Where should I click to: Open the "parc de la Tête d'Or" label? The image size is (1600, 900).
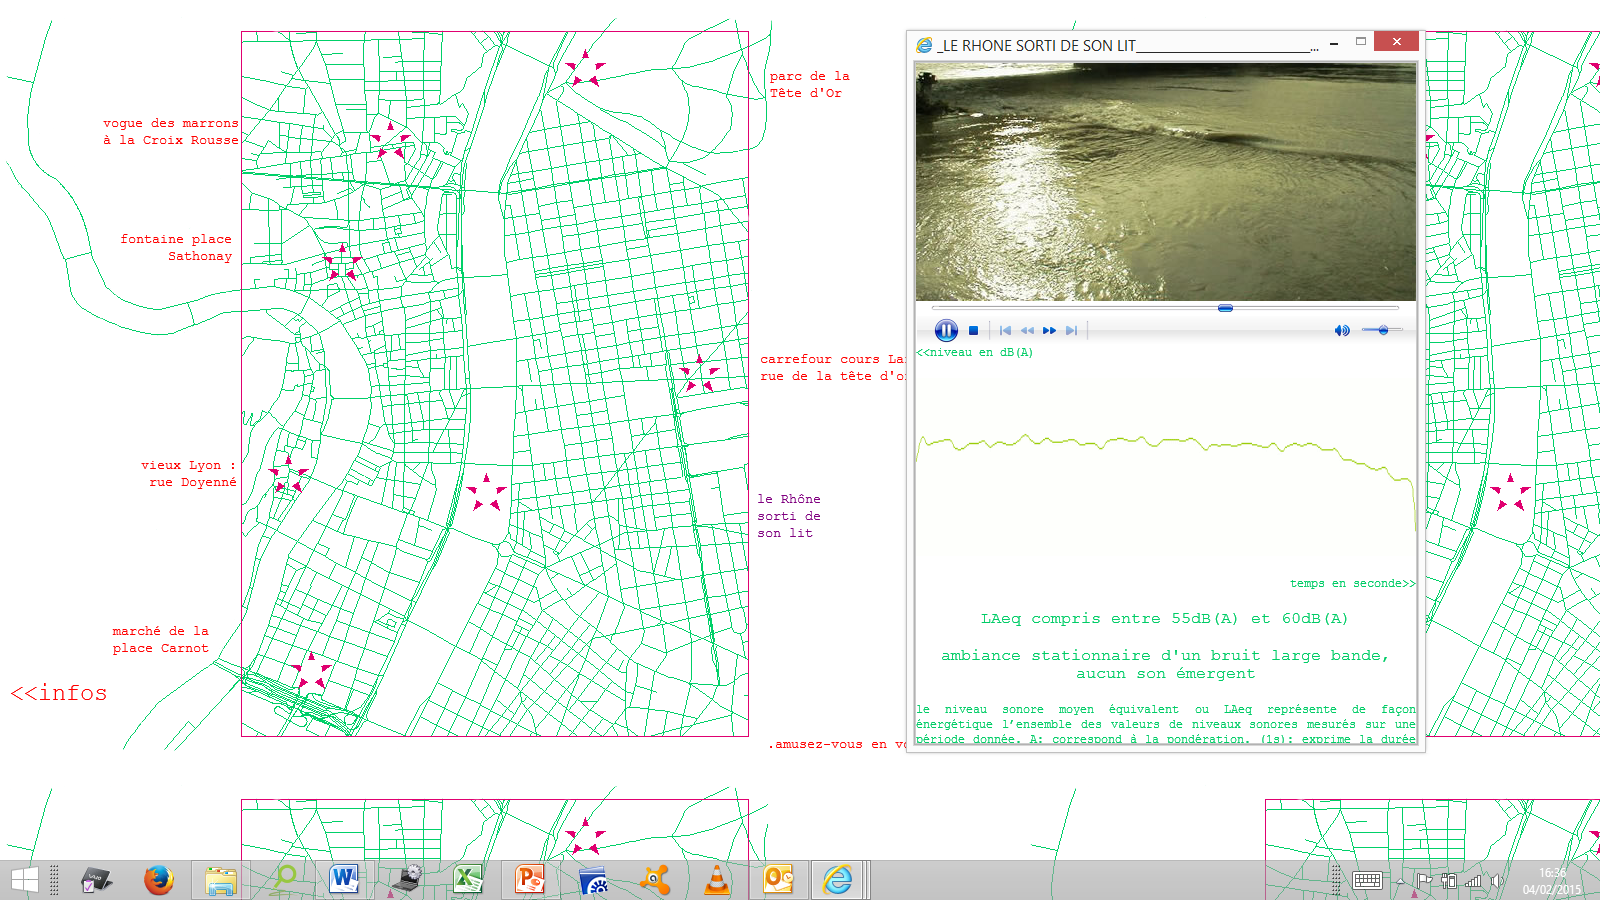(x=809, y=84)
